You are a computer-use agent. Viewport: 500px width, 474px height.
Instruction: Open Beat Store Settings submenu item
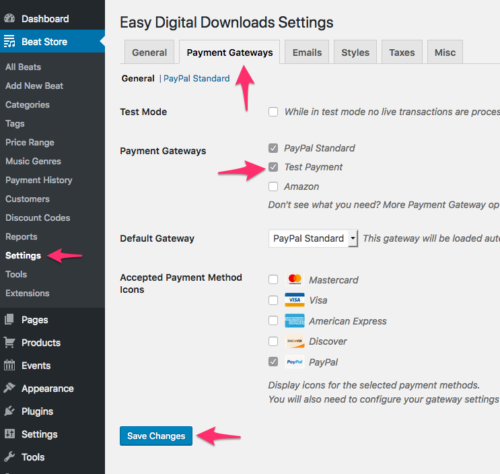[23, 255]
